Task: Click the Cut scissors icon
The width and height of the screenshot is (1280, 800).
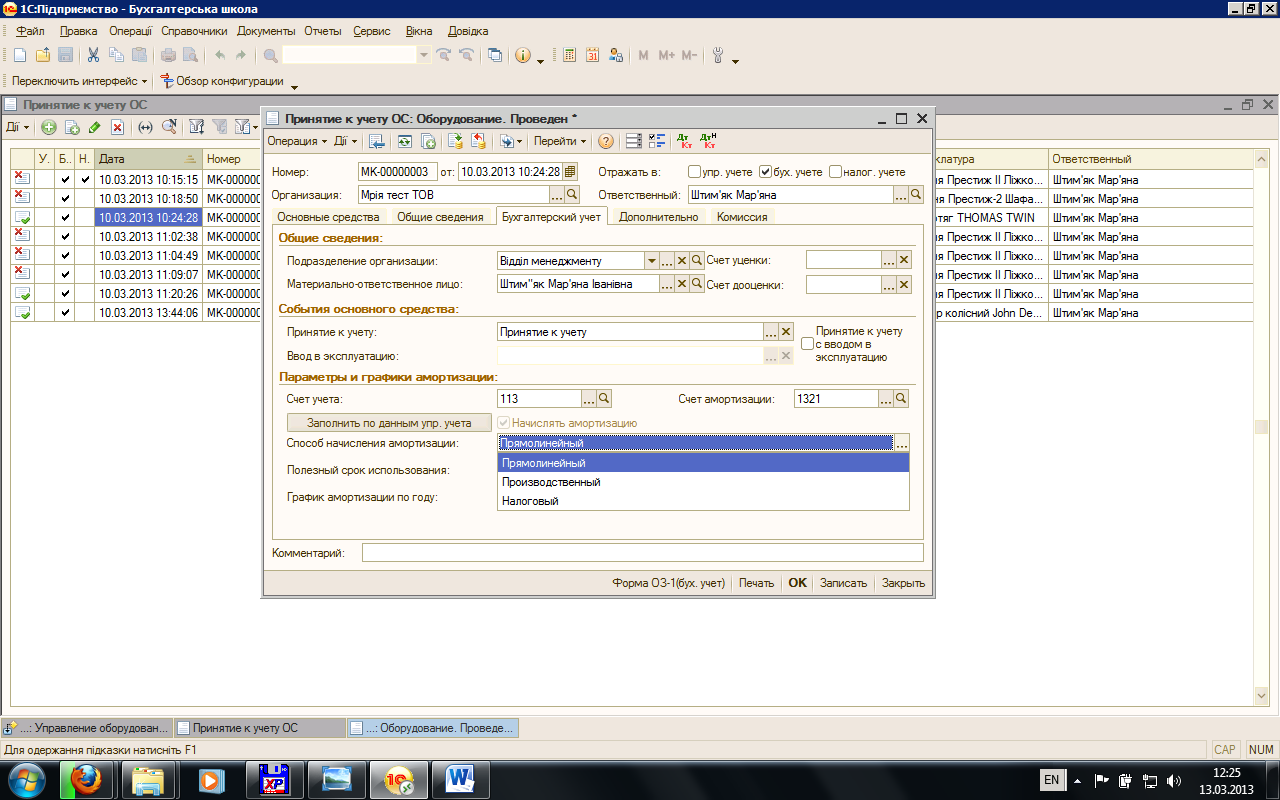Action: [x=93, y=56]
